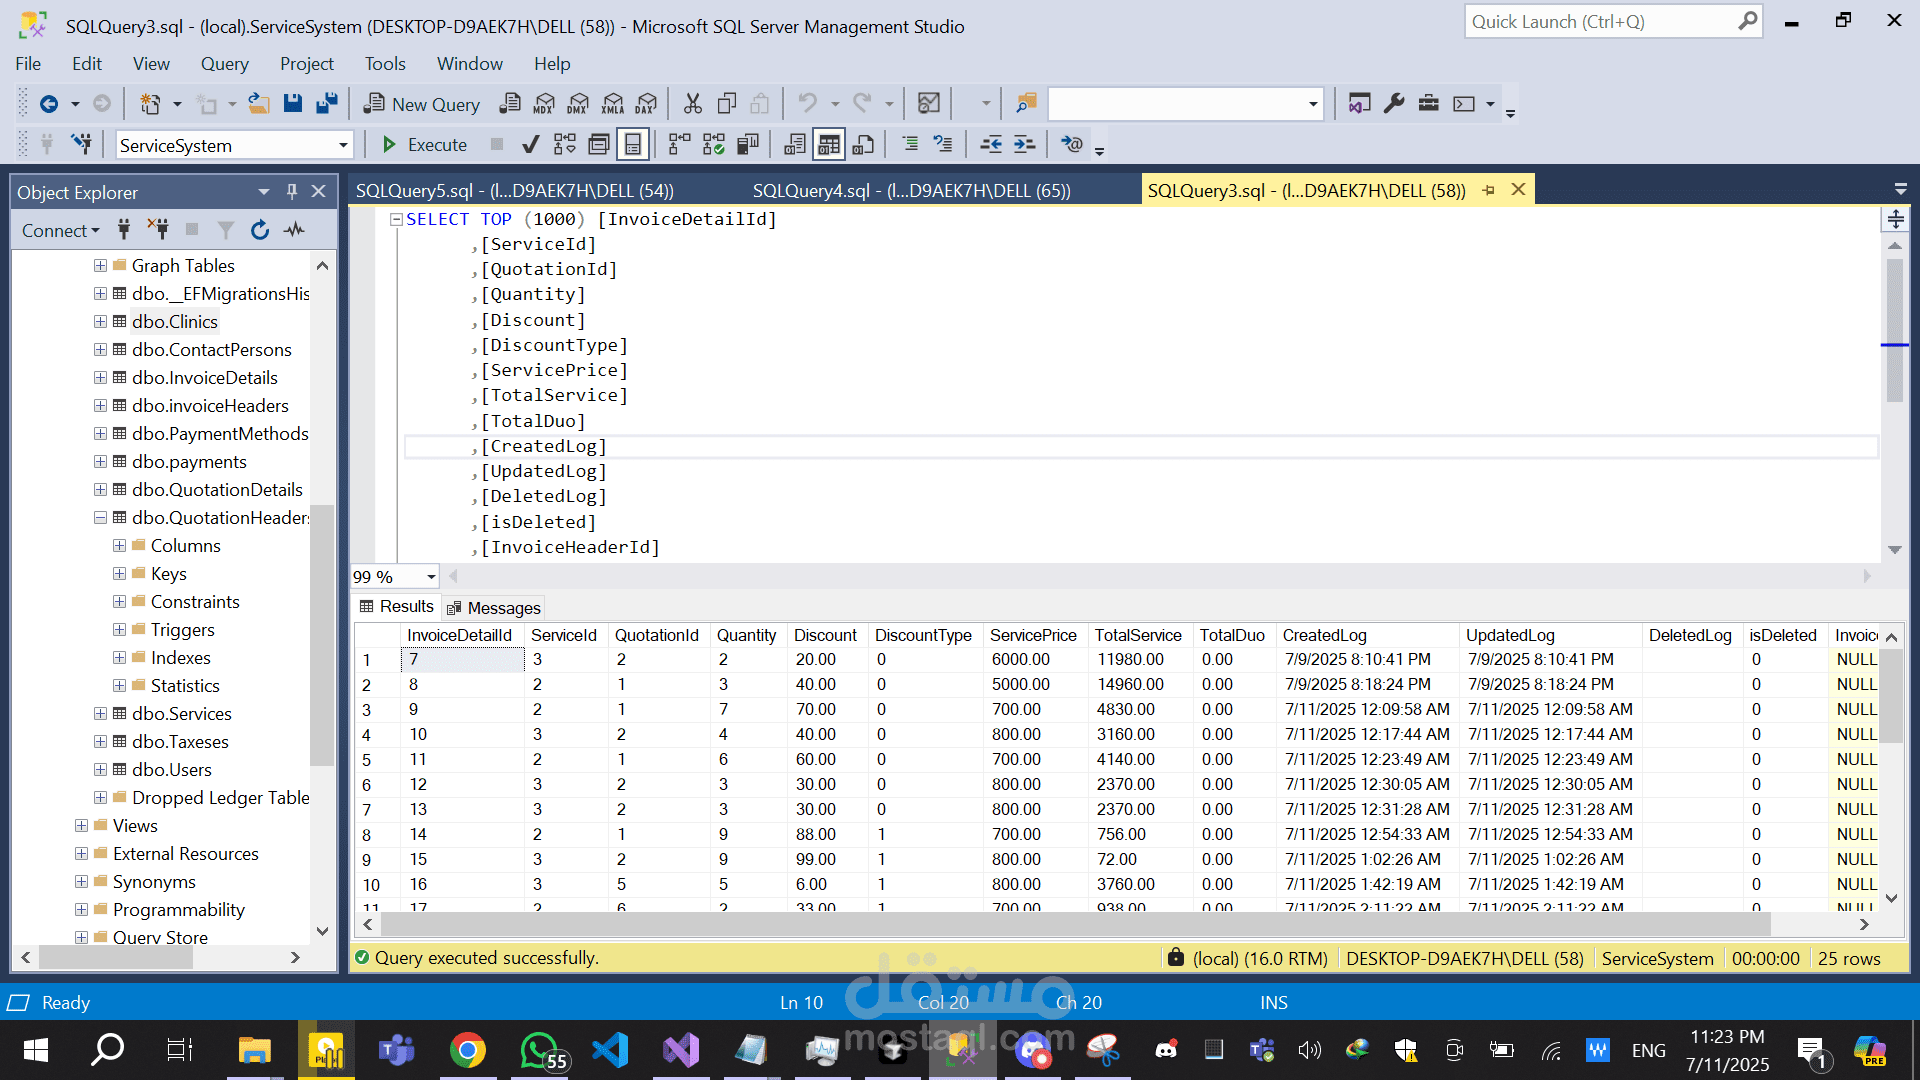Open the Connect dropdown in Object Explorer
Screen dimensions: 1920x1080
click(x=61, y=231)
